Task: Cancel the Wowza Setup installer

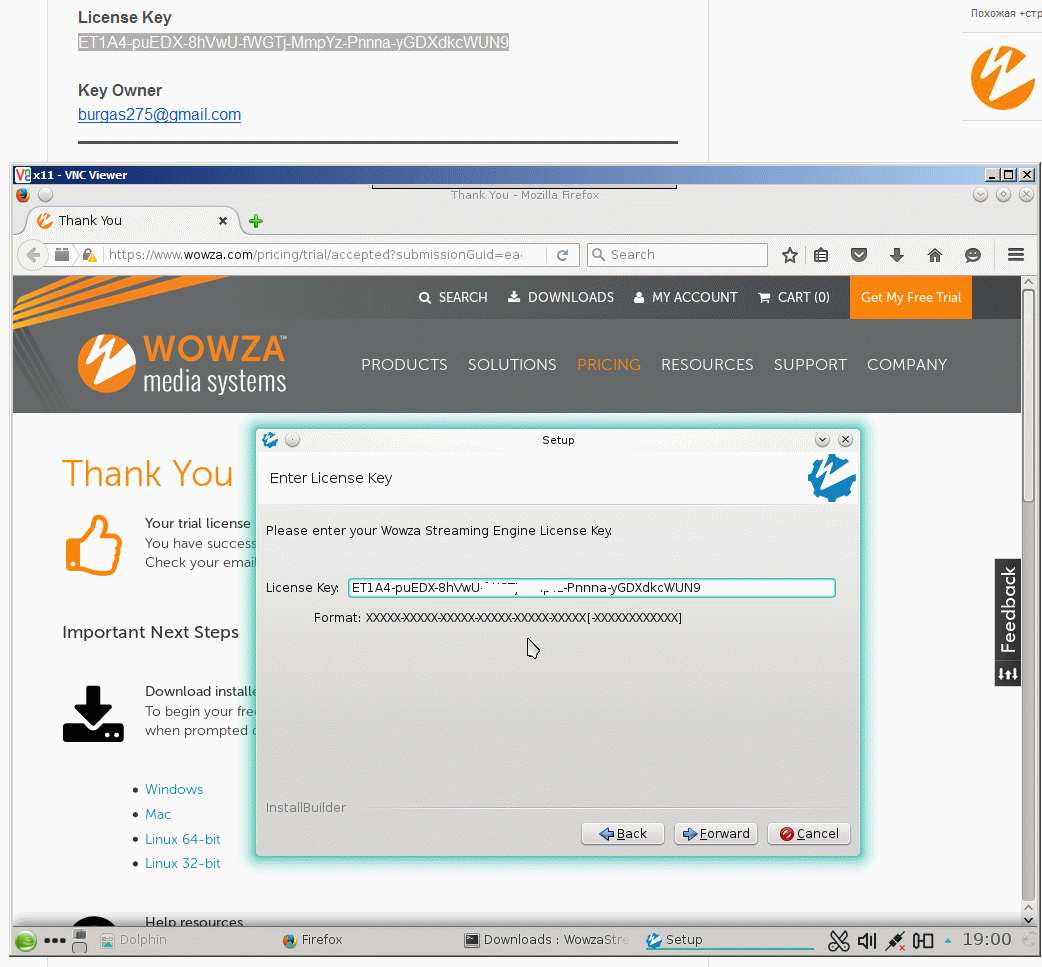Action: [x=809, y=834]
